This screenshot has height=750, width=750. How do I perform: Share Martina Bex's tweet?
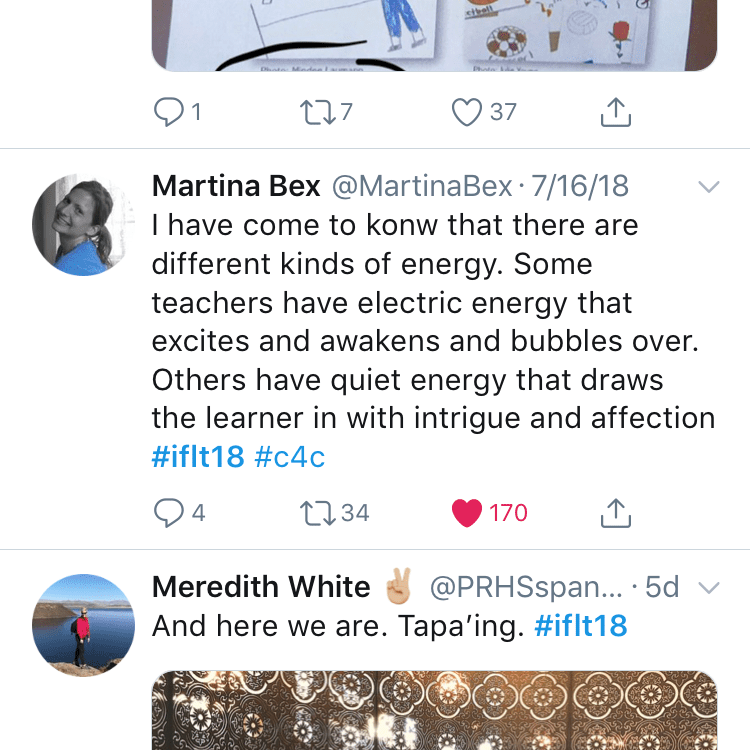point(616,512)
